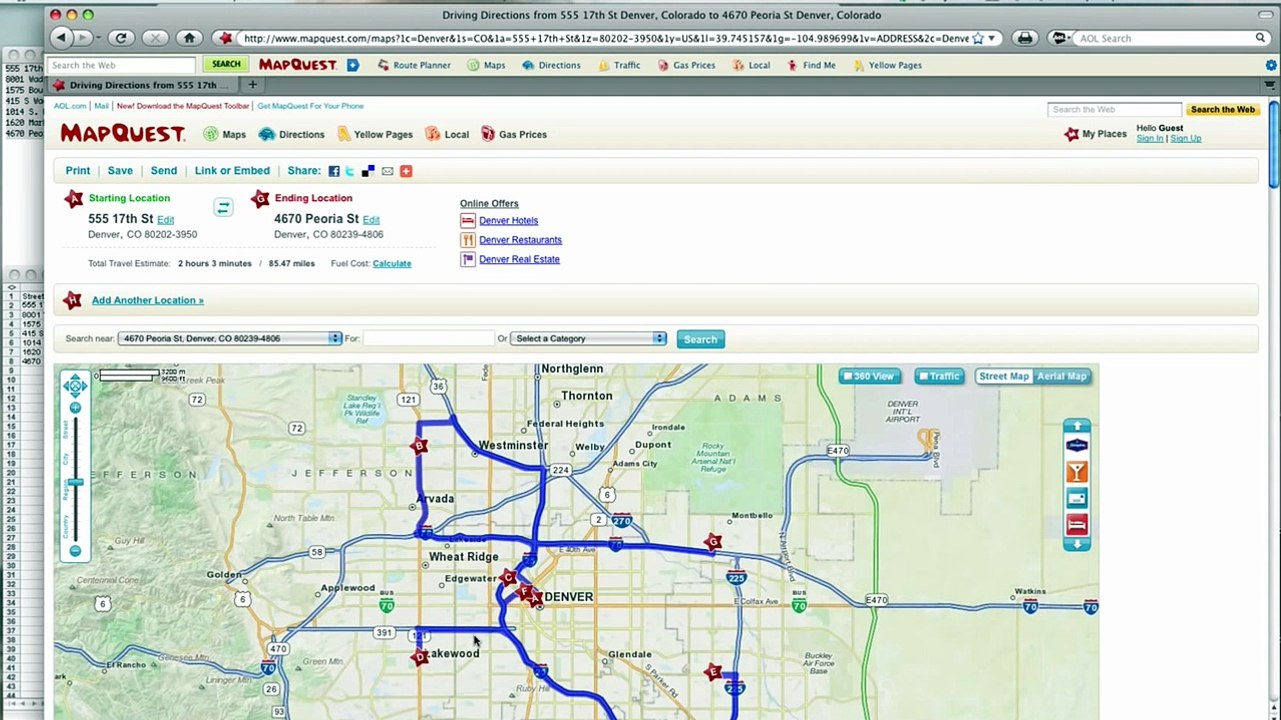
Task: Open search engine selector in AOL search box
Action: [x=1060, y=38]
